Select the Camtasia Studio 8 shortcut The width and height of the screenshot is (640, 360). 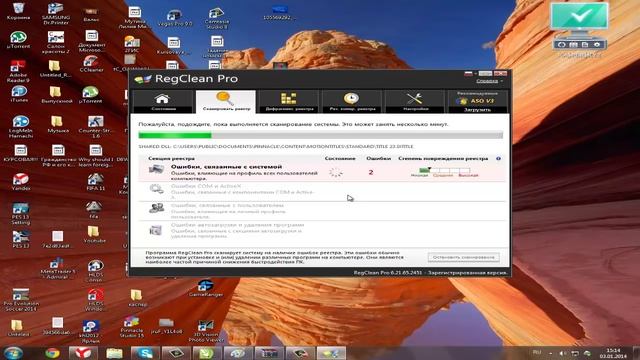point(217,18)
